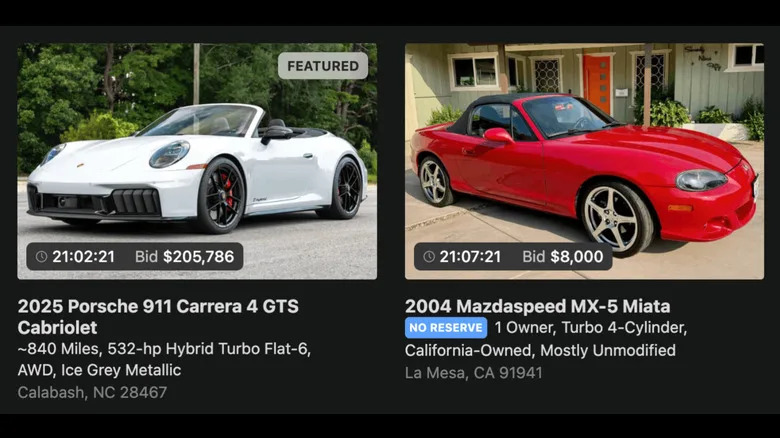Click the text 'California-Owned, Mostly Unmodified'
The height and width of the screenshot is (438, 780).
[540, 350]
